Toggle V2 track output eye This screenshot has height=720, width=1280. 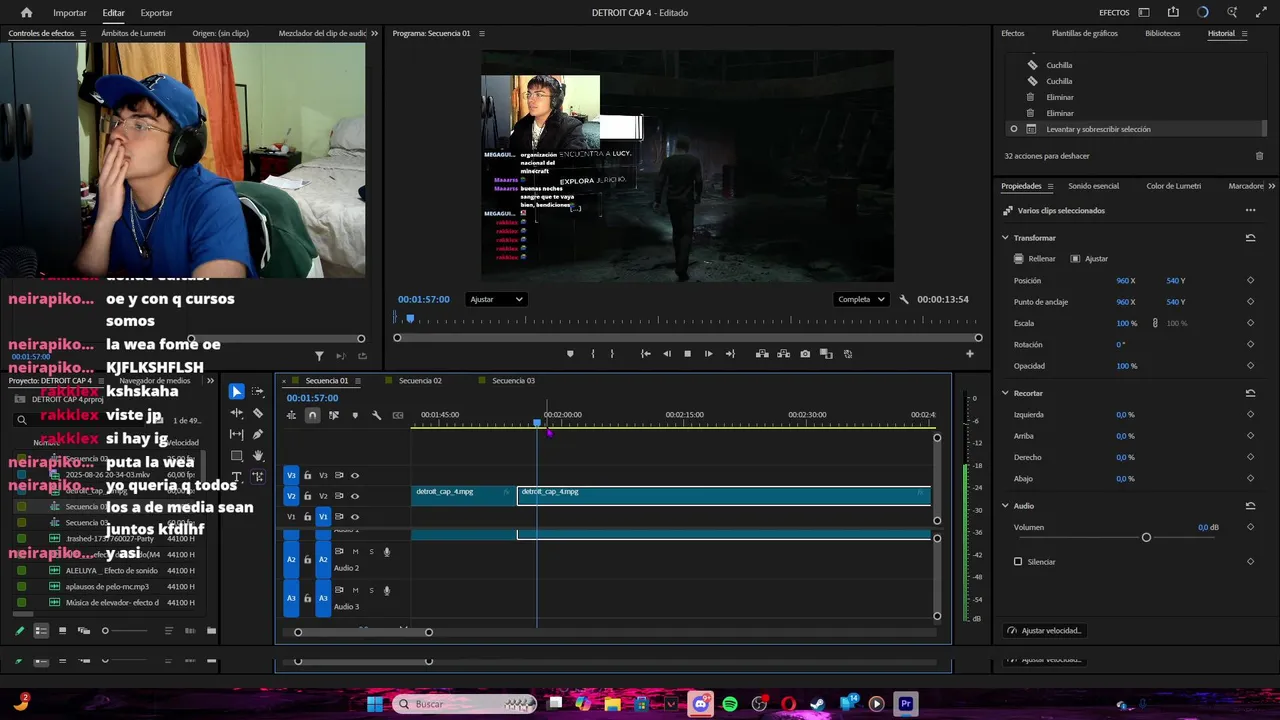tap(355, 496)
